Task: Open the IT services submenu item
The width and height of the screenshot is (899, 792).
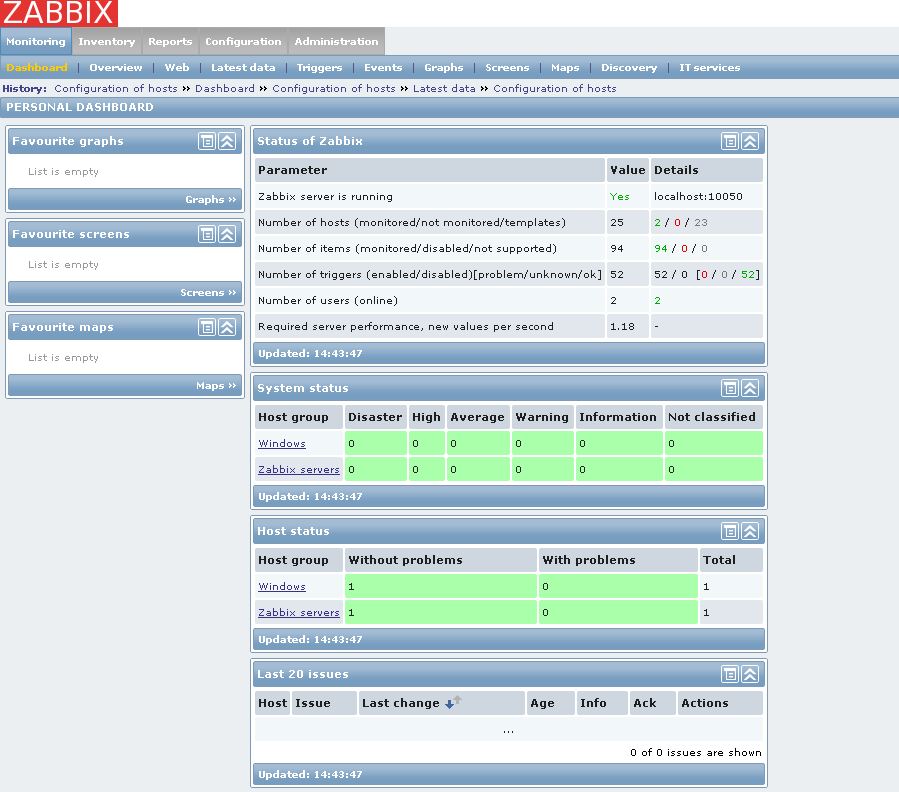Action: pos(710,68)
